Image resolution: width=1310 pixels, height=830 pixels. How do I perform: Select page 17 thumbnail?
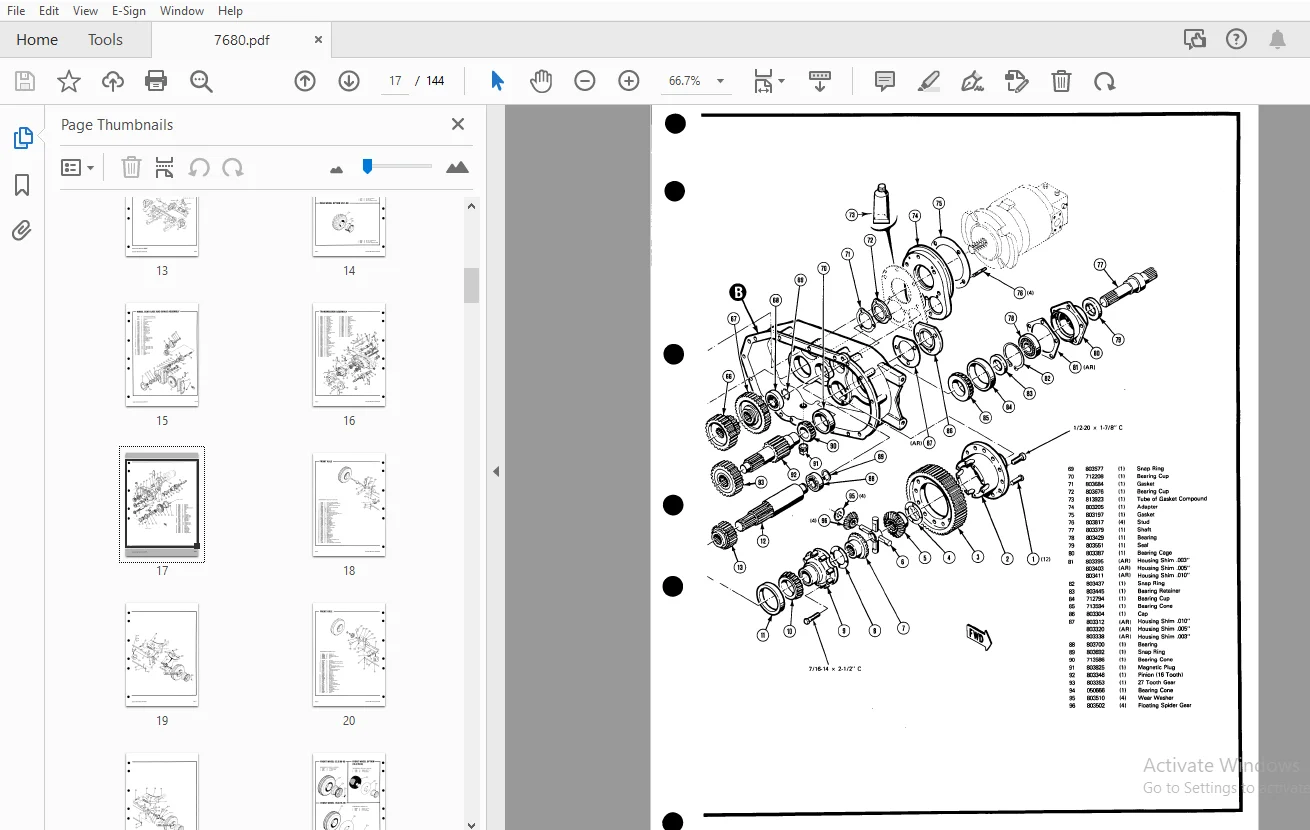click(162, 504)
